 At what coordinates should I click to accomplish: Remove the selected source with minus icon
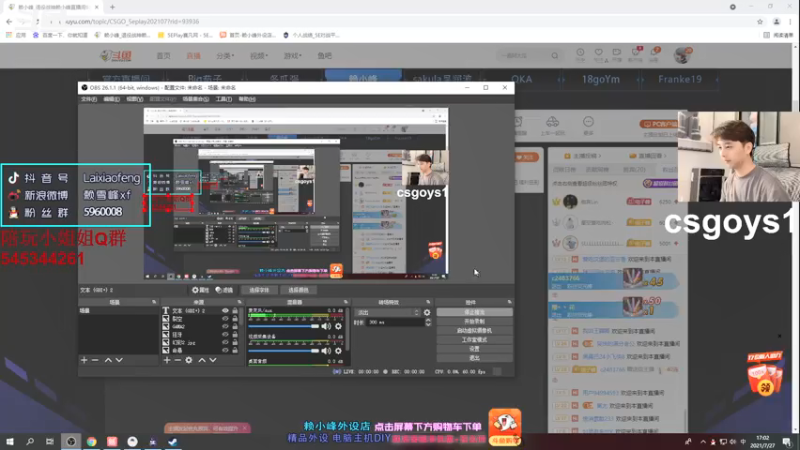pos(178,360)
